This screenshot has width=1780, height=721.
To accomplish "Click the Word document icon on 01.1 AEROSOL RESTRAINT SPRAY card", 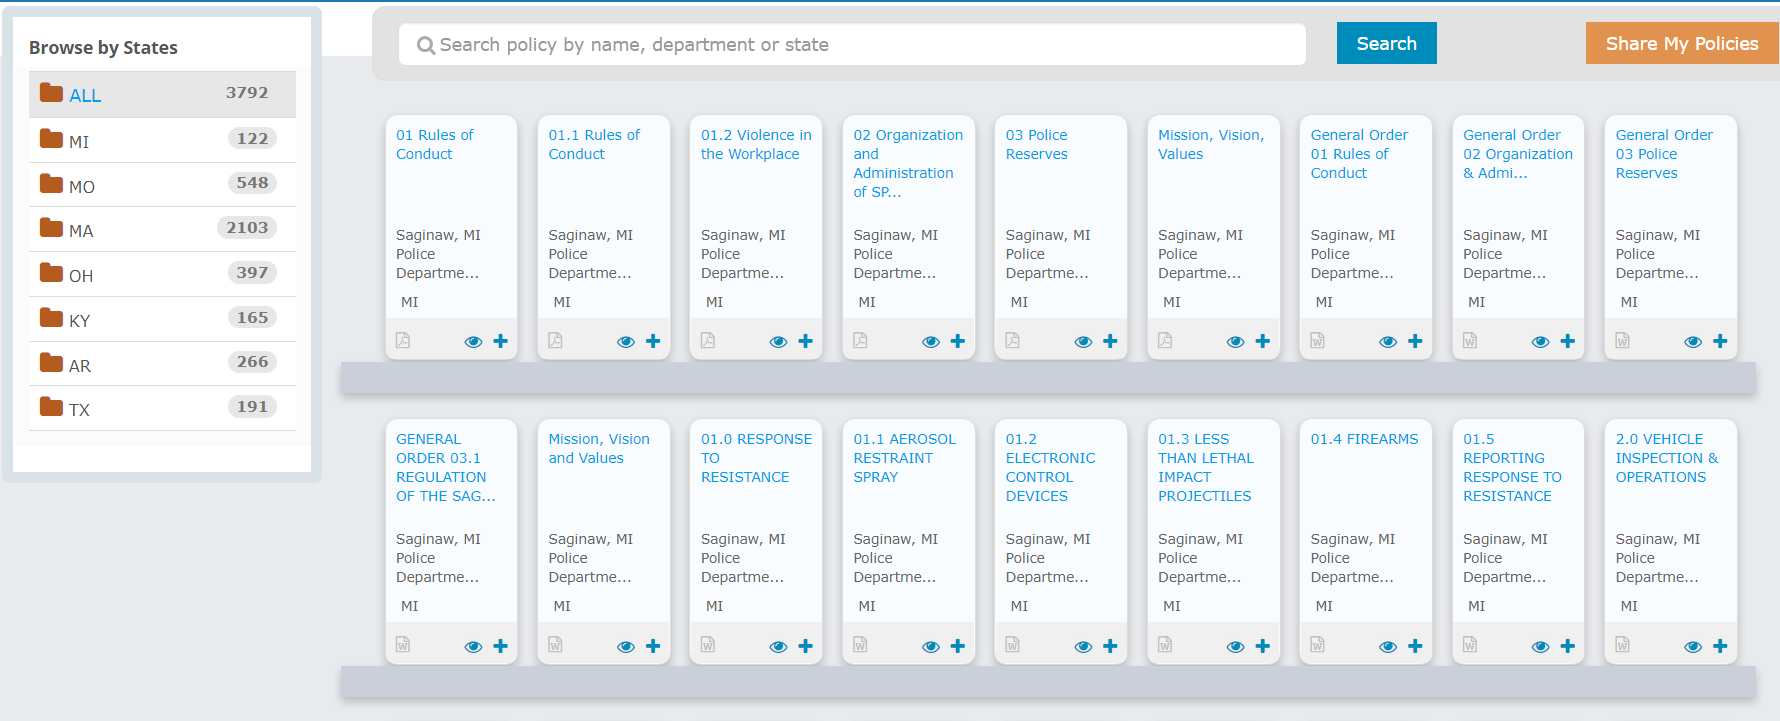I will [x=860, y=645].
